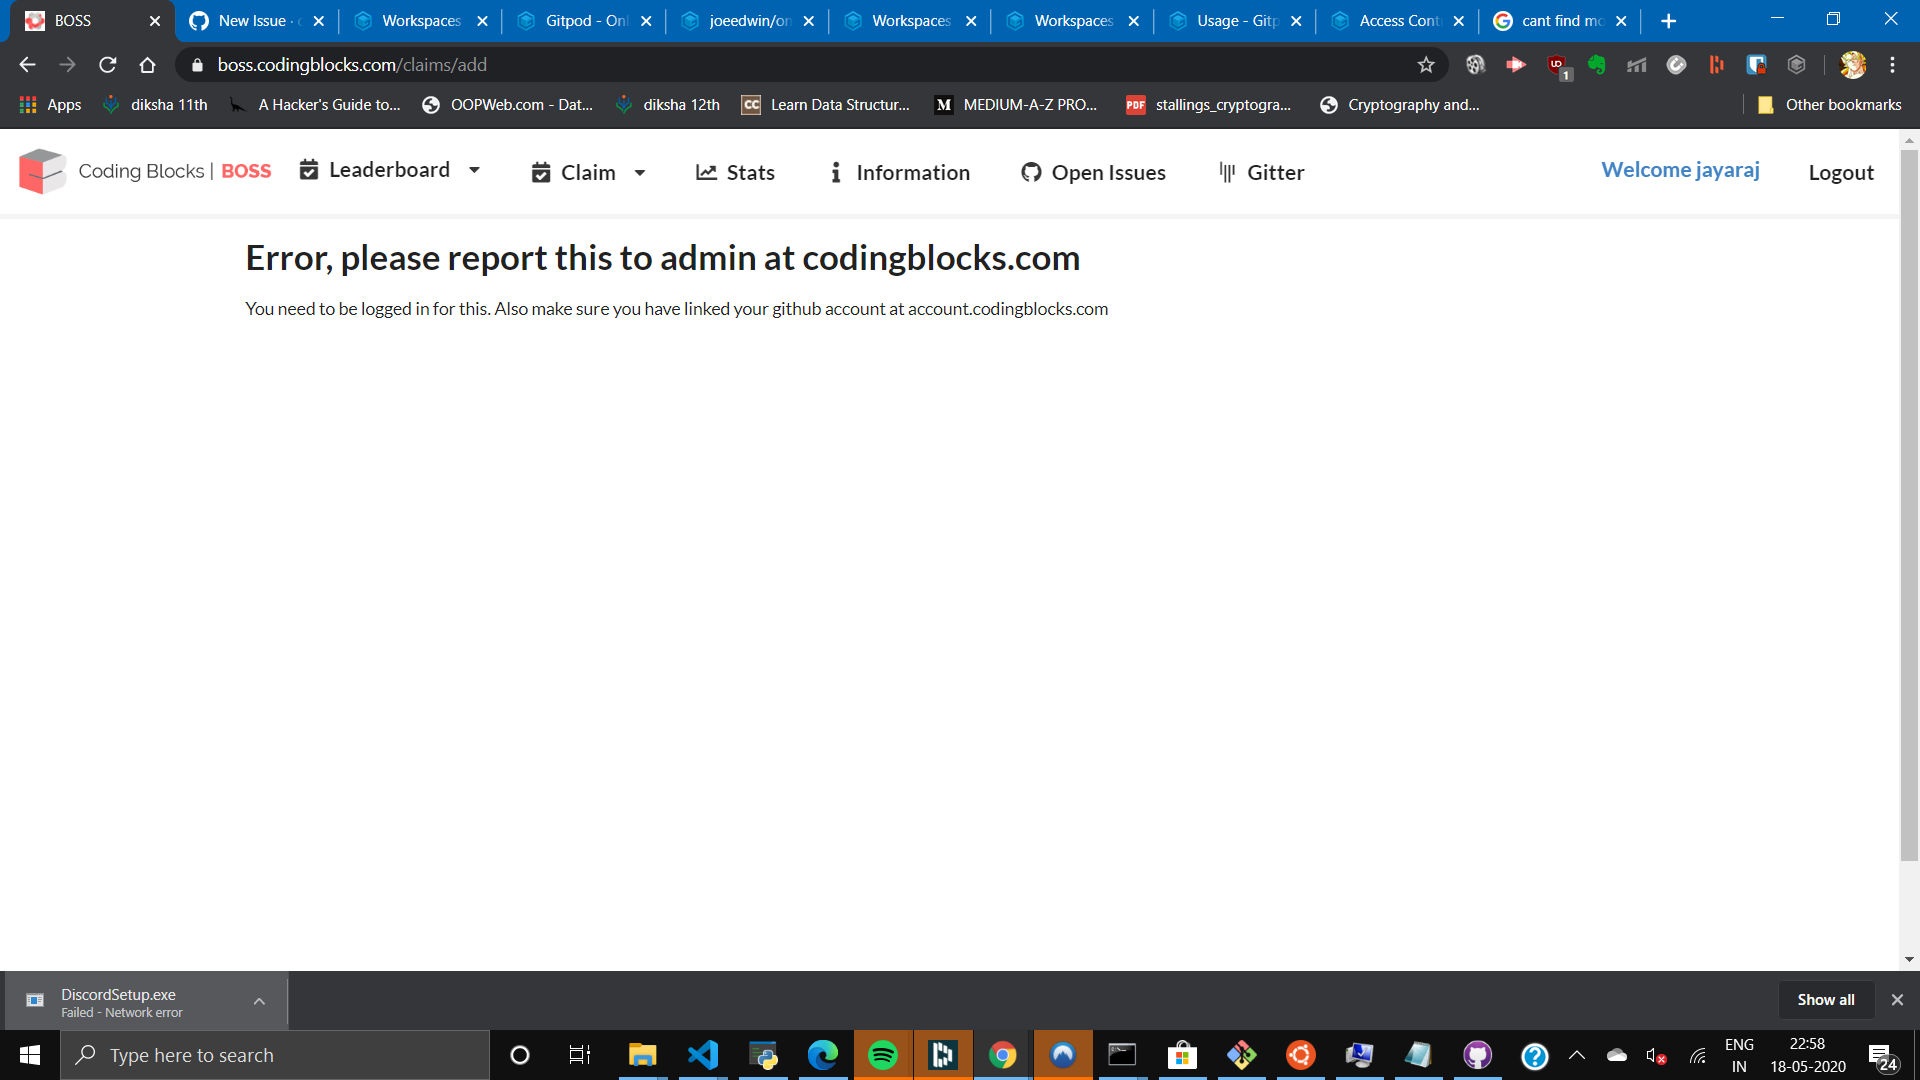Open the browser home page

(147, 65)
